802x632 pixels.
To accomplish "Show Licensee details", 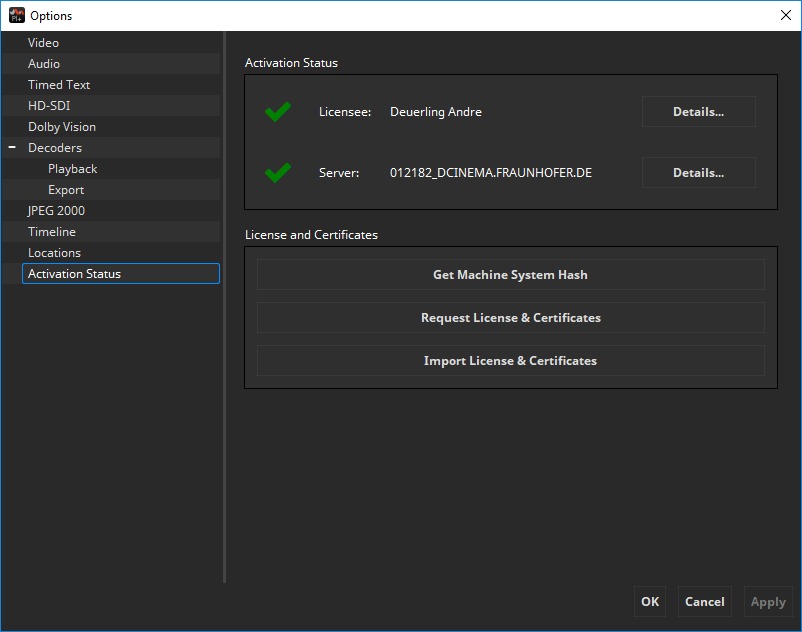I will click(x=698, y=112).
